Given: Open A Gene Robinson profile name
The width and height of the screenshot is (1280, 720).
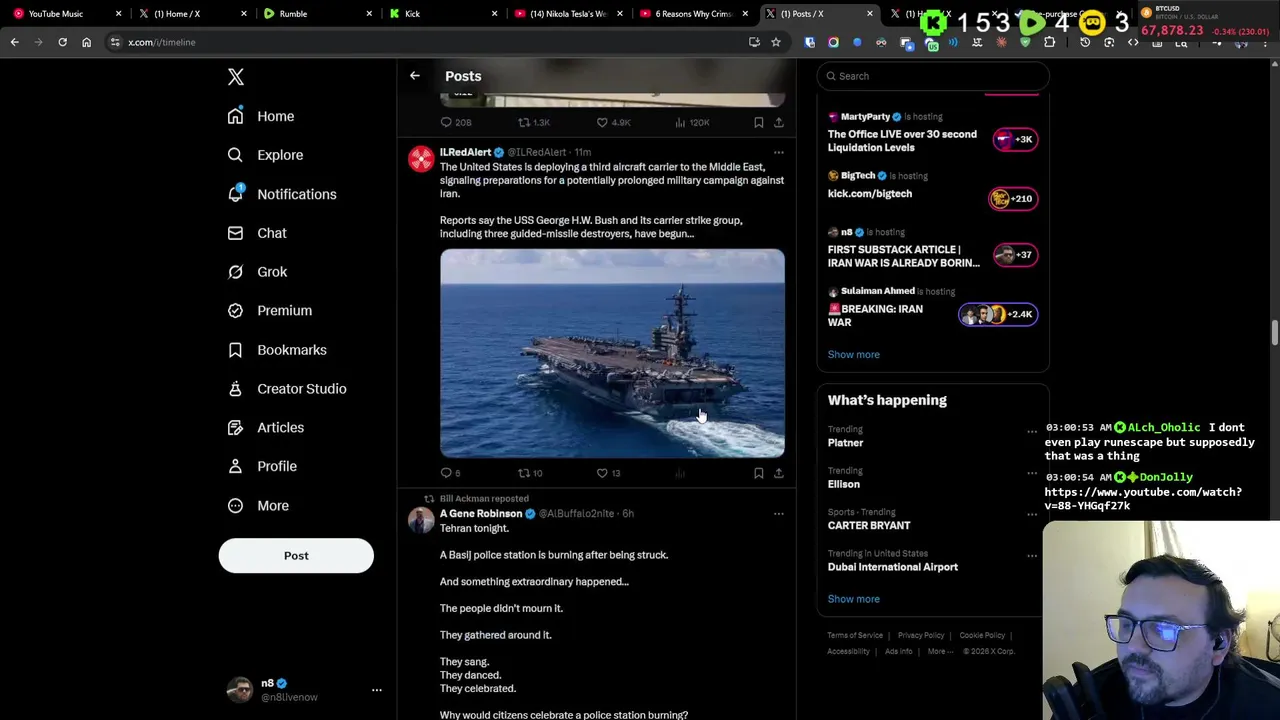Looking at the screenshot, I should (481, 513).
